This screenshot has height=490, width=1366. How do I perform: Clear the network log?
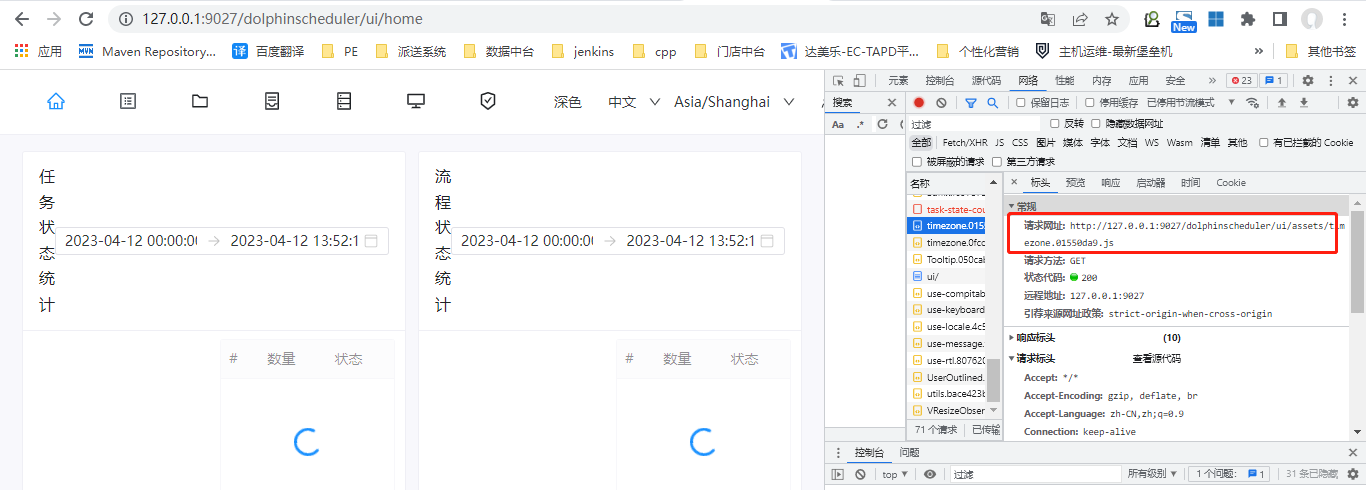click(x=941, y=102)
